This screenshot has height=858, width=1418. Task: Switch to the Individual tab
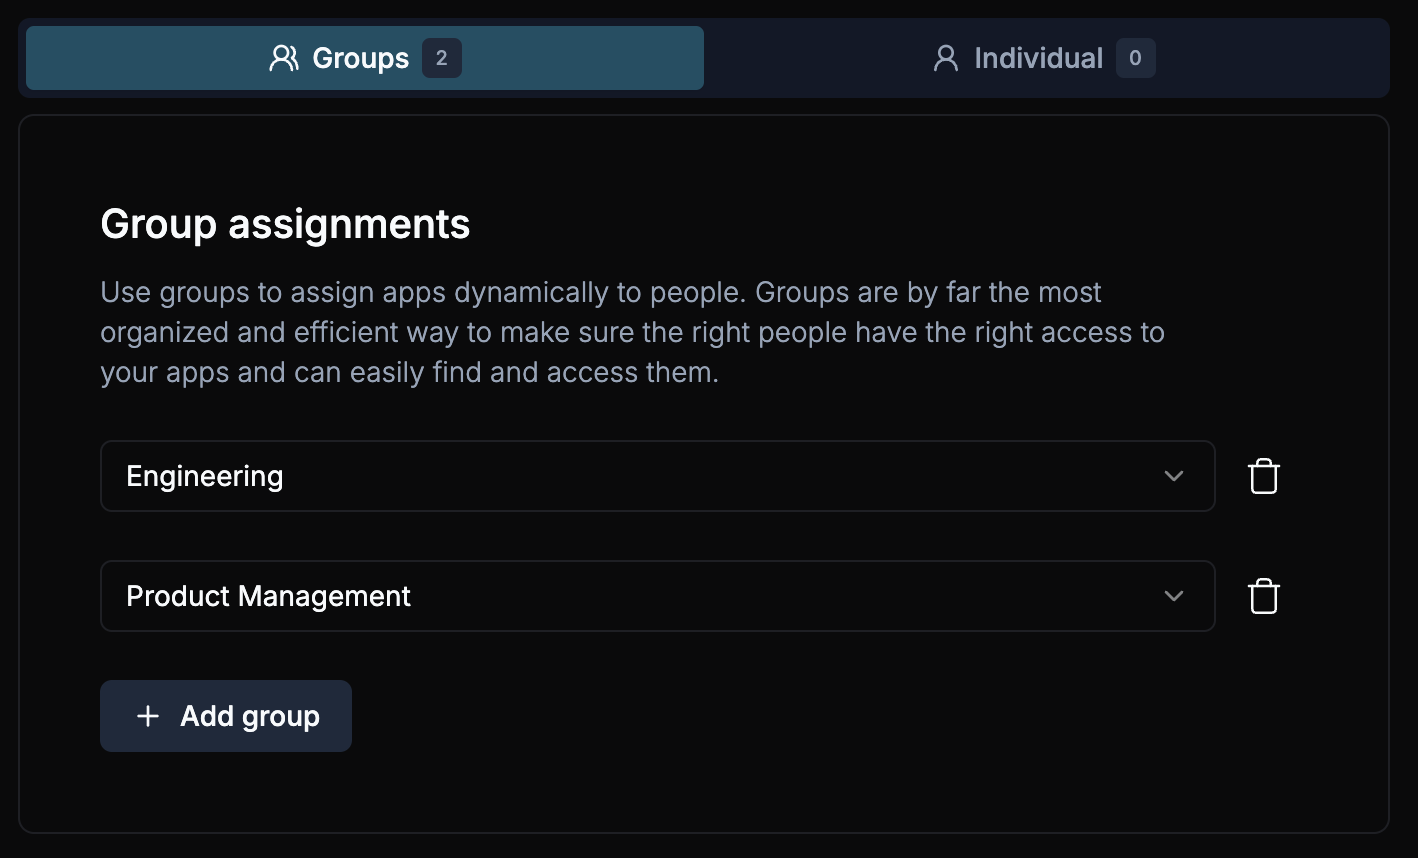pyautogui.click(x=1040, y=58)
